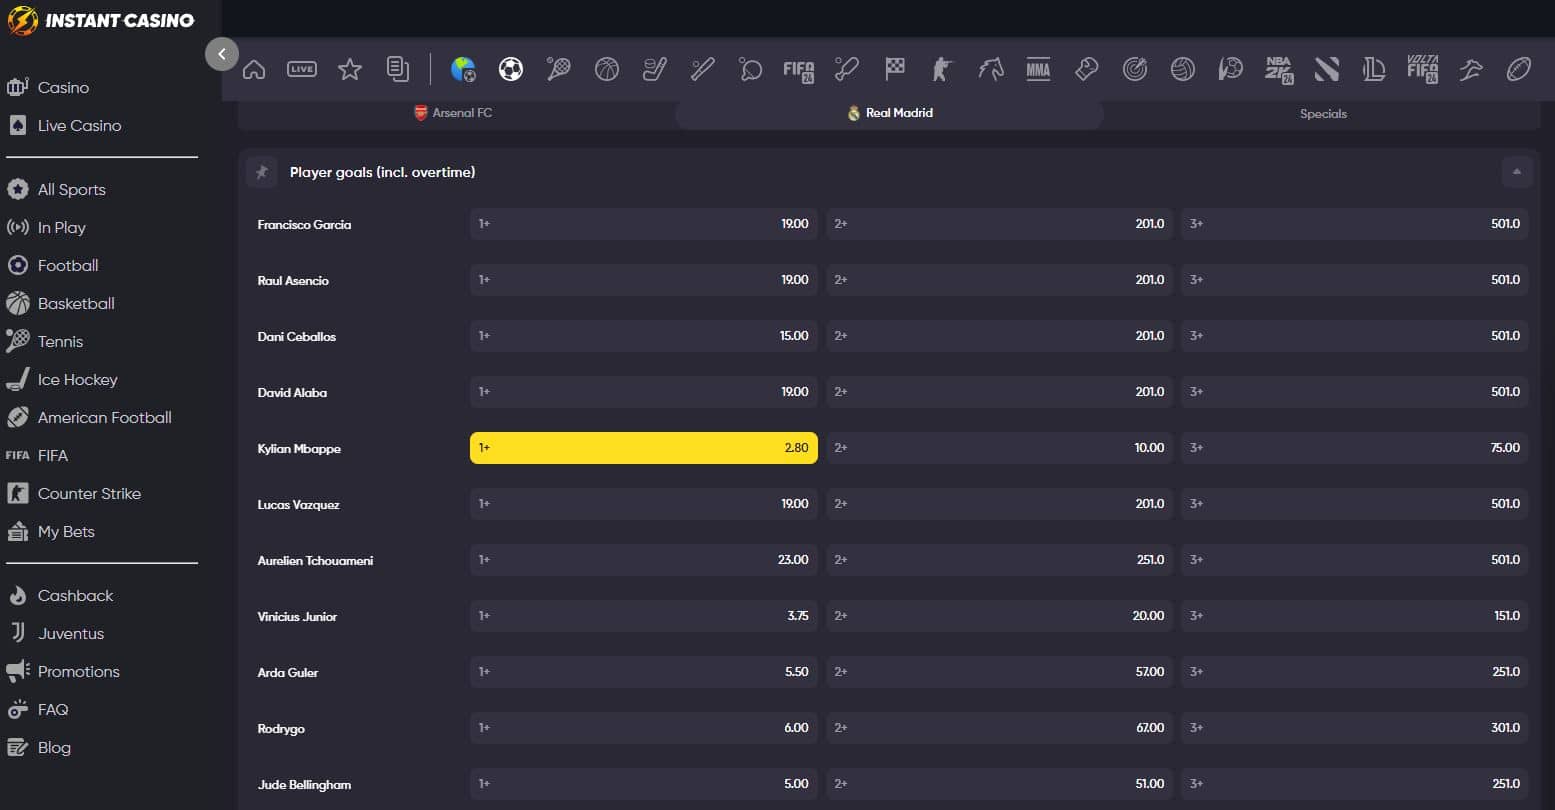Collapse the left sidebar with arrow button
The image size is (1555, 810).
click(222, 54)
